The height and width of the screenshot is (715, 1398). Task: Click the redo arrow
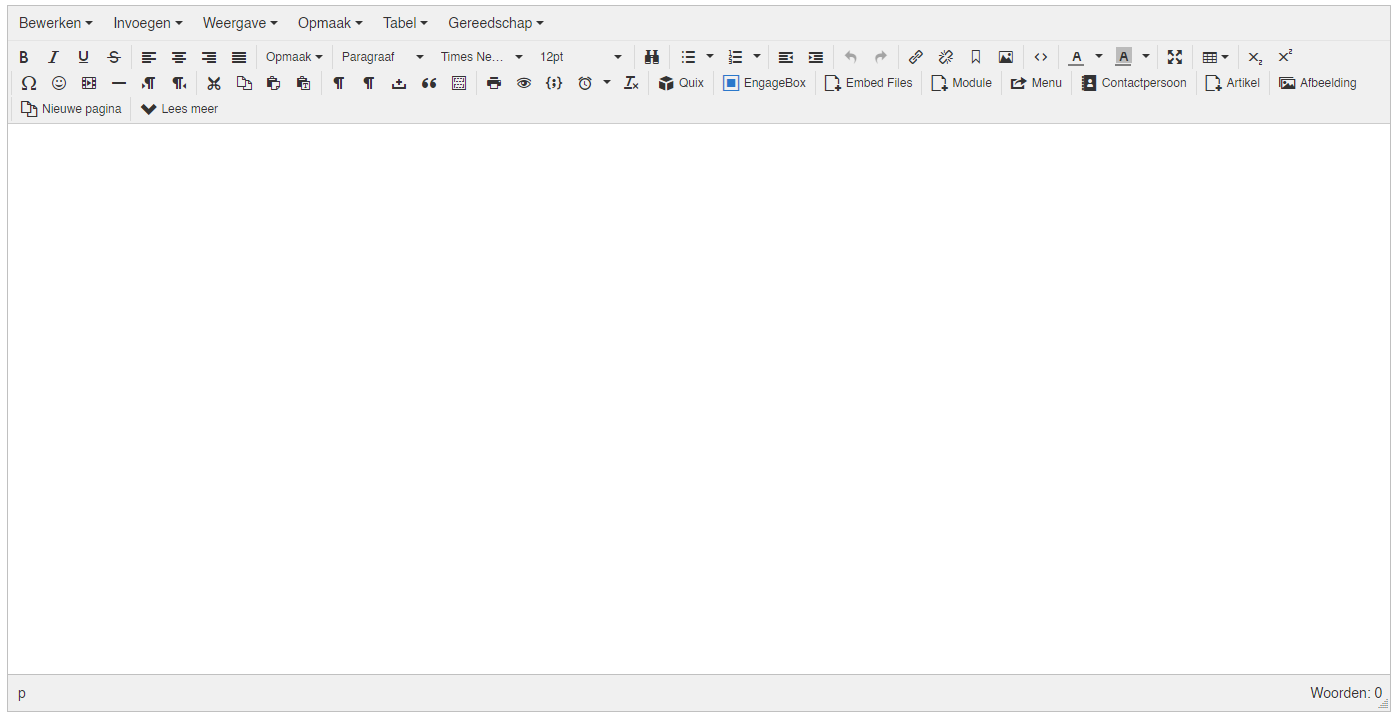pos(881,57)
